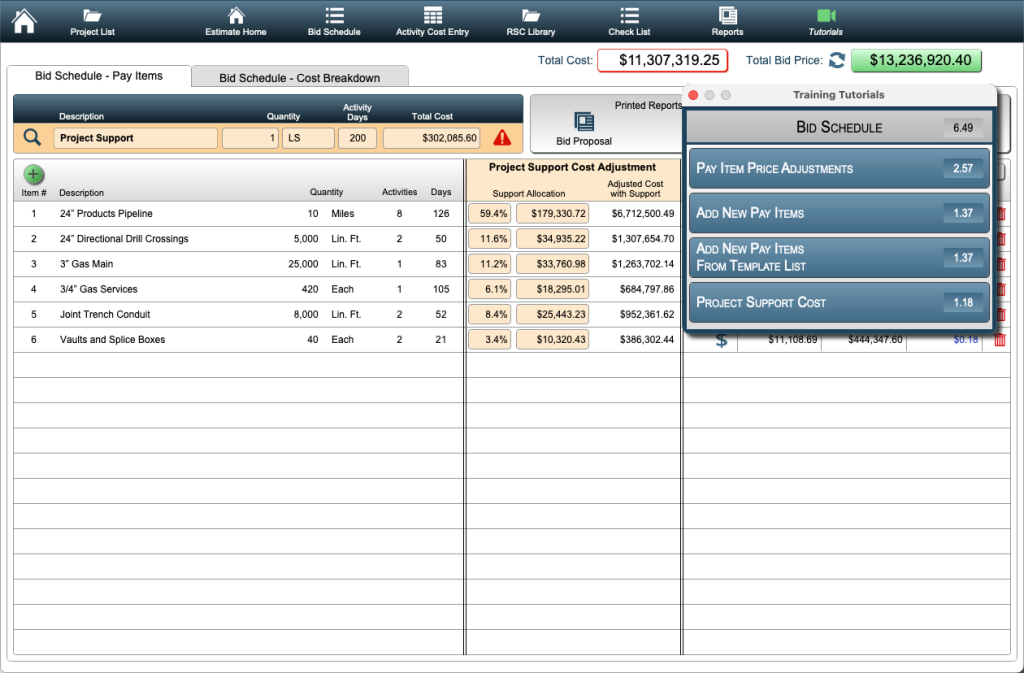1024x673 pixels.
Task: Delete Vaults and Splice Boxes with trash icon
Action: (x=1000, y=340)
